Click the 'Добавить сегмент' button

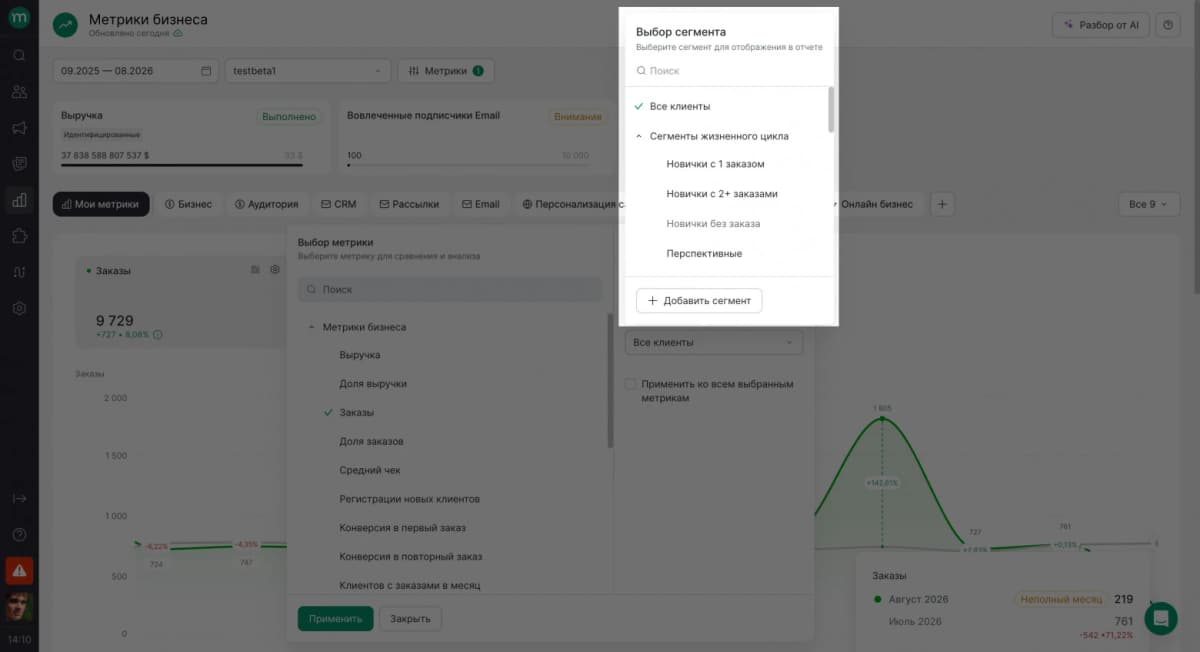coord(699,300)
